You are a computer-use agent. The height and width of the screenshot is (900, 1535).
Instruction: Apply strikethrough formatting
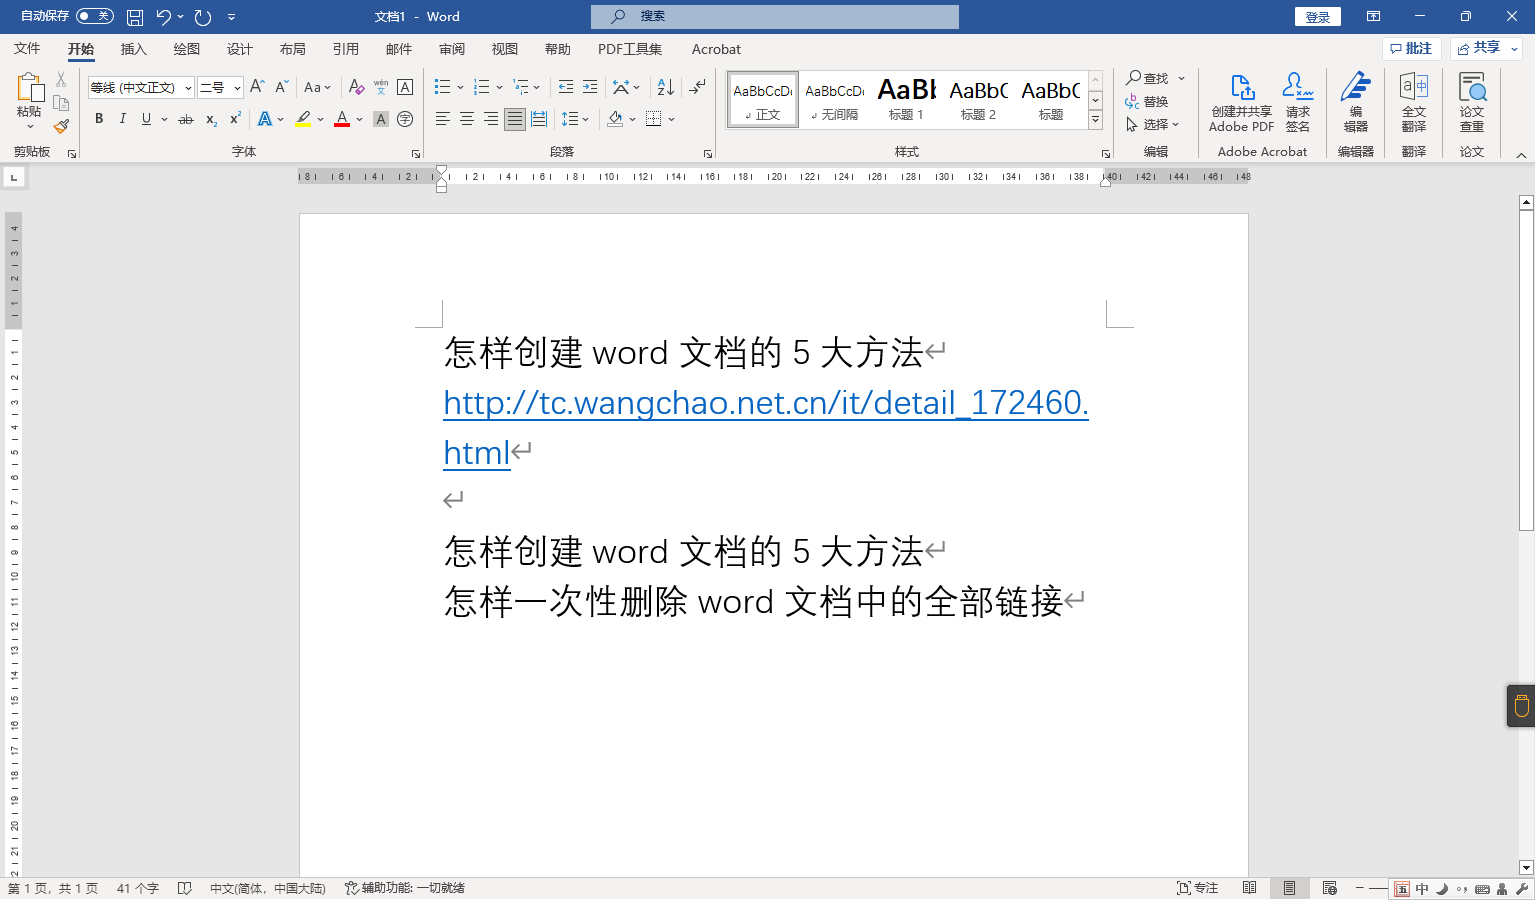[186, 119]
